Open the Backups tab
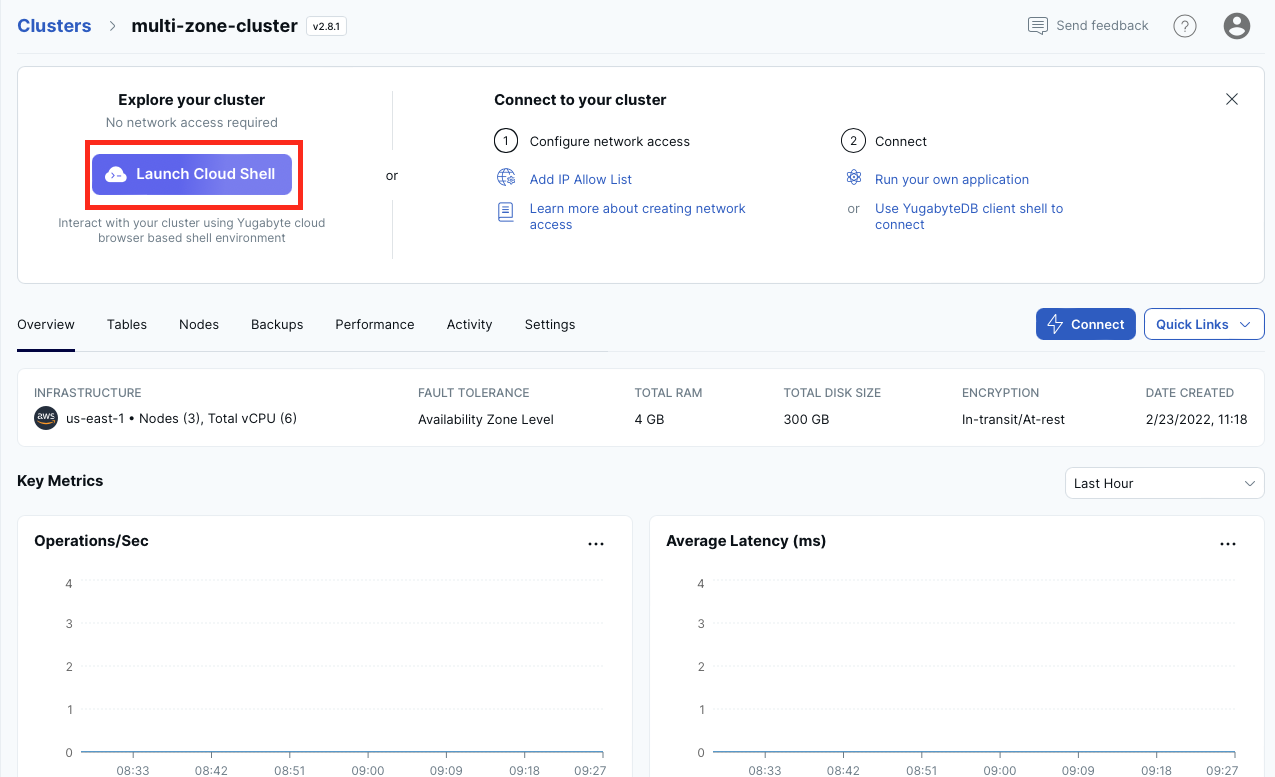Viewport: 1275px width, 777px height. pyautogui.click(x=276, y=324)
